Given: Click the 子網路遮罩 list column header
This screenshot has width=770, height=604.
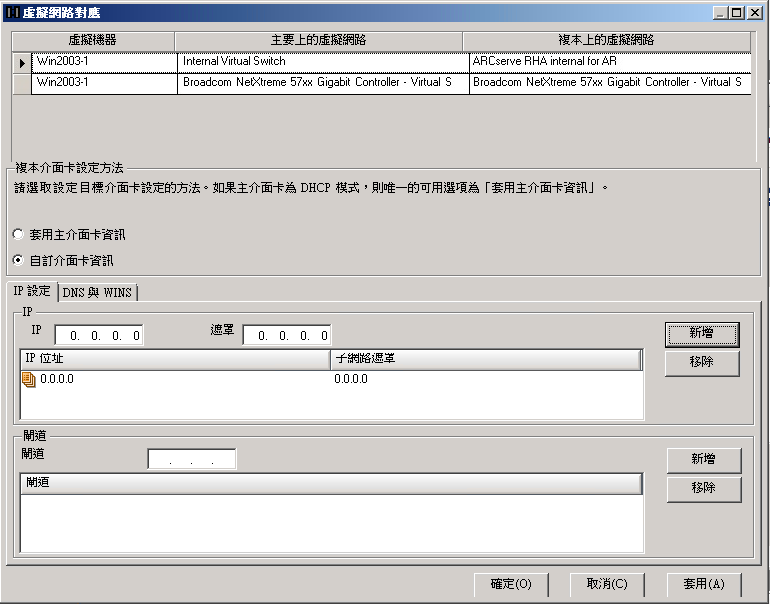Looking at the screenshot, I should [x=486, y=359].
